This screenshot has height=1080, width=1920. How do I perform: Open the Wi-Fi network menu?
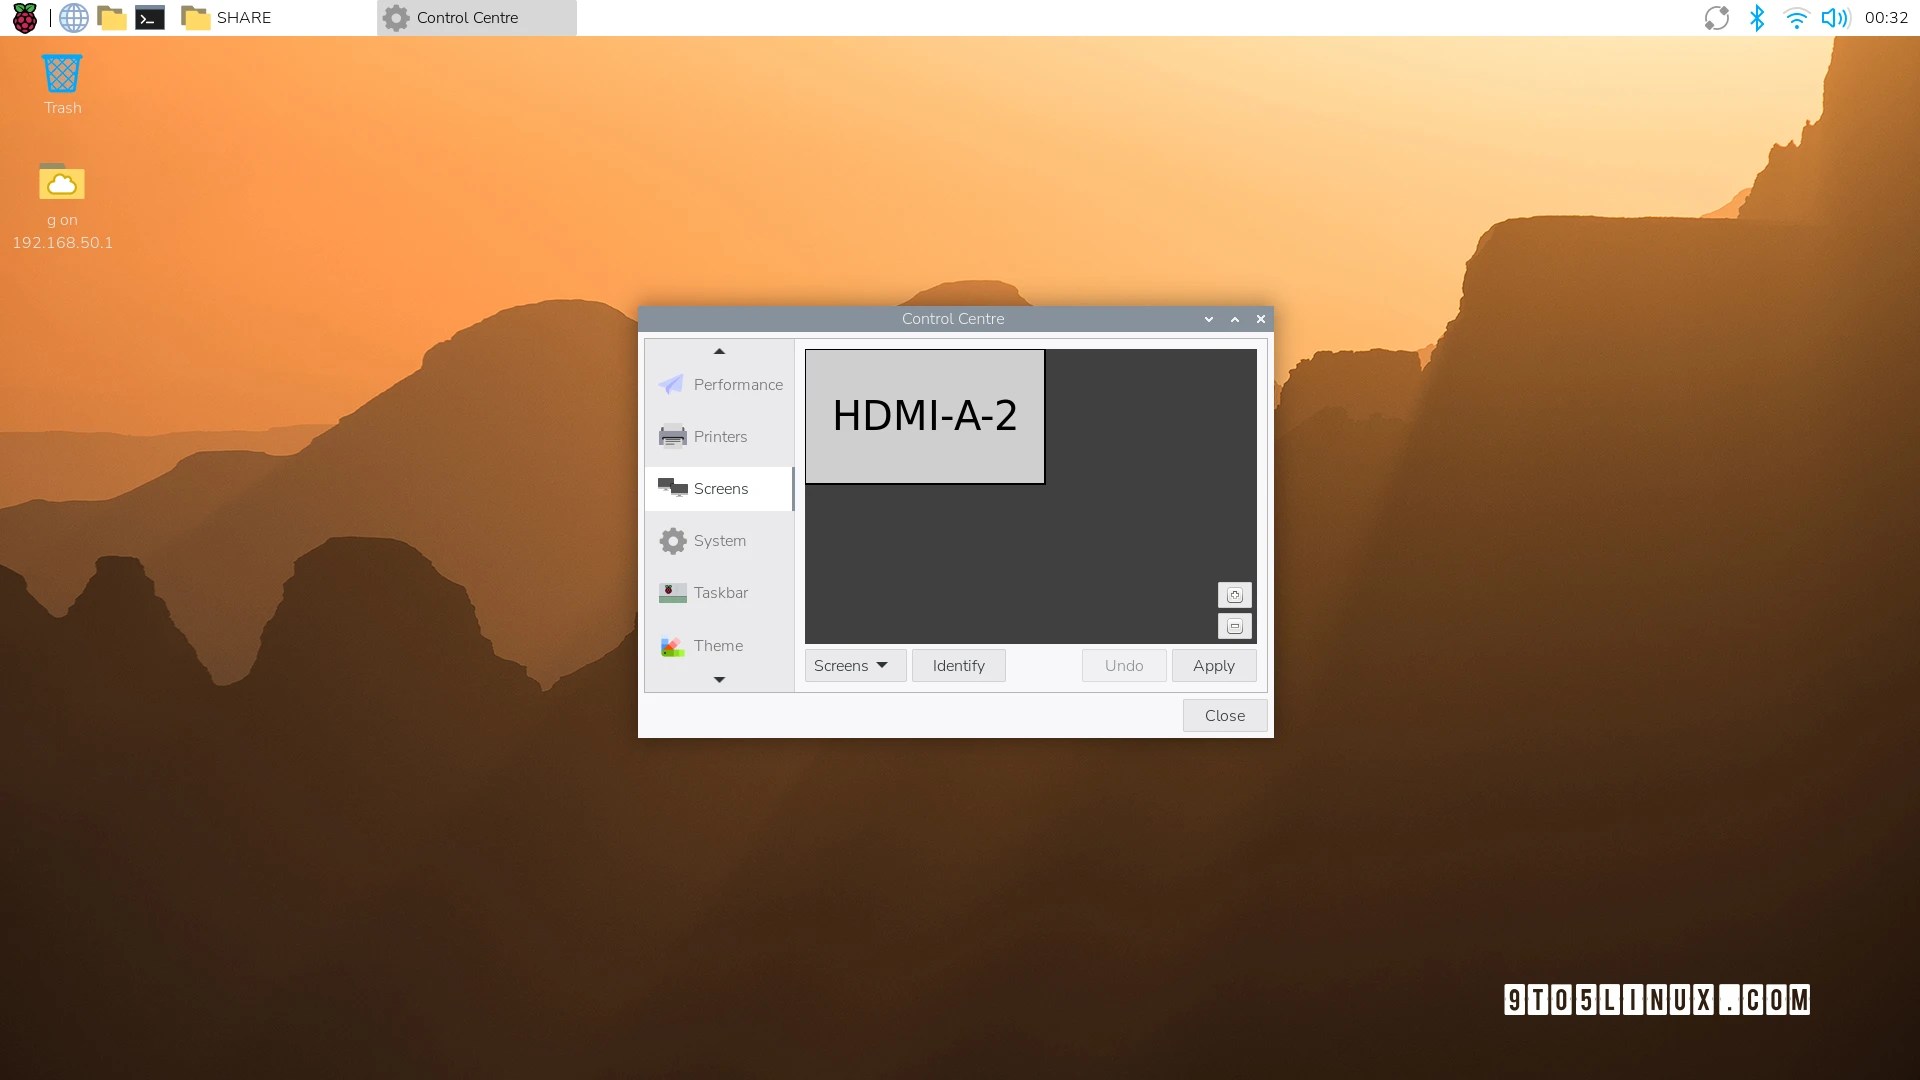pos(1796,18)
